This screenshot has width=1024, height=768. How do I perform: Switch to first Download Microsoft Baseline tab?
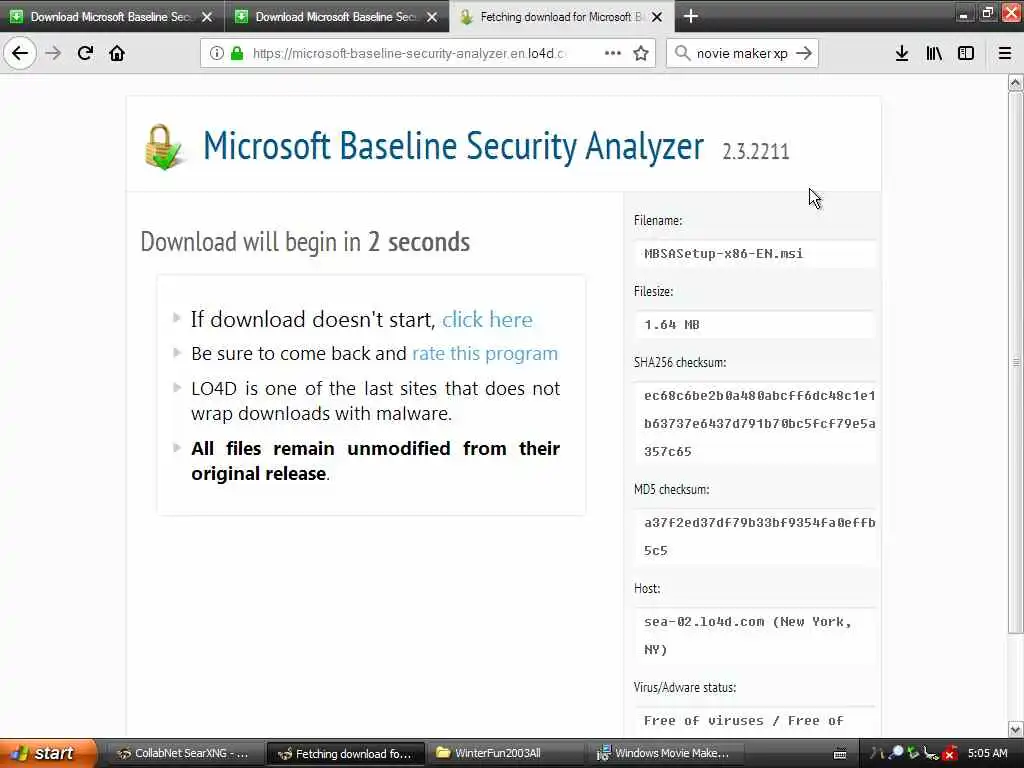point(111,17)
